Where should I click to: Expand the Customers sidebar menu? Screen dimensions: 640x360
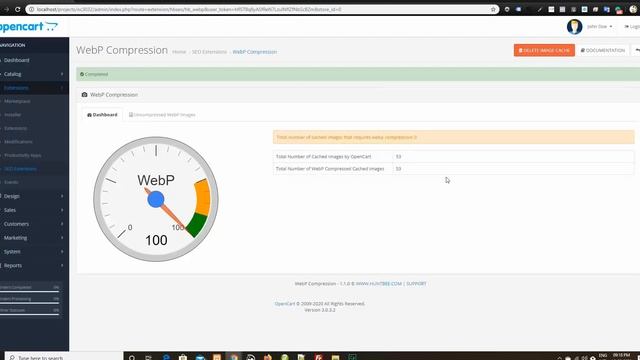click(34, 224)
